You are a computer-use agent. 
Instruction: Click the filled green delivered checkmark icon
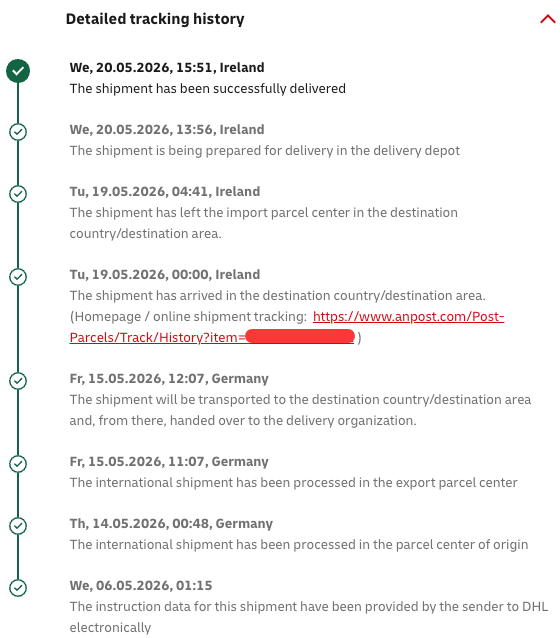18,71
